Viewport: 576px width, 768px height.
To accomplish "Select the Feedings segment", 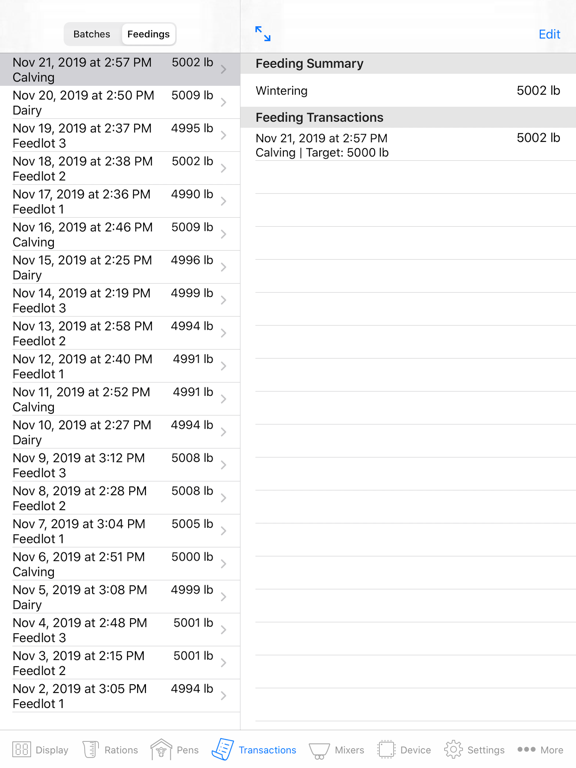I will coord(148,34).
